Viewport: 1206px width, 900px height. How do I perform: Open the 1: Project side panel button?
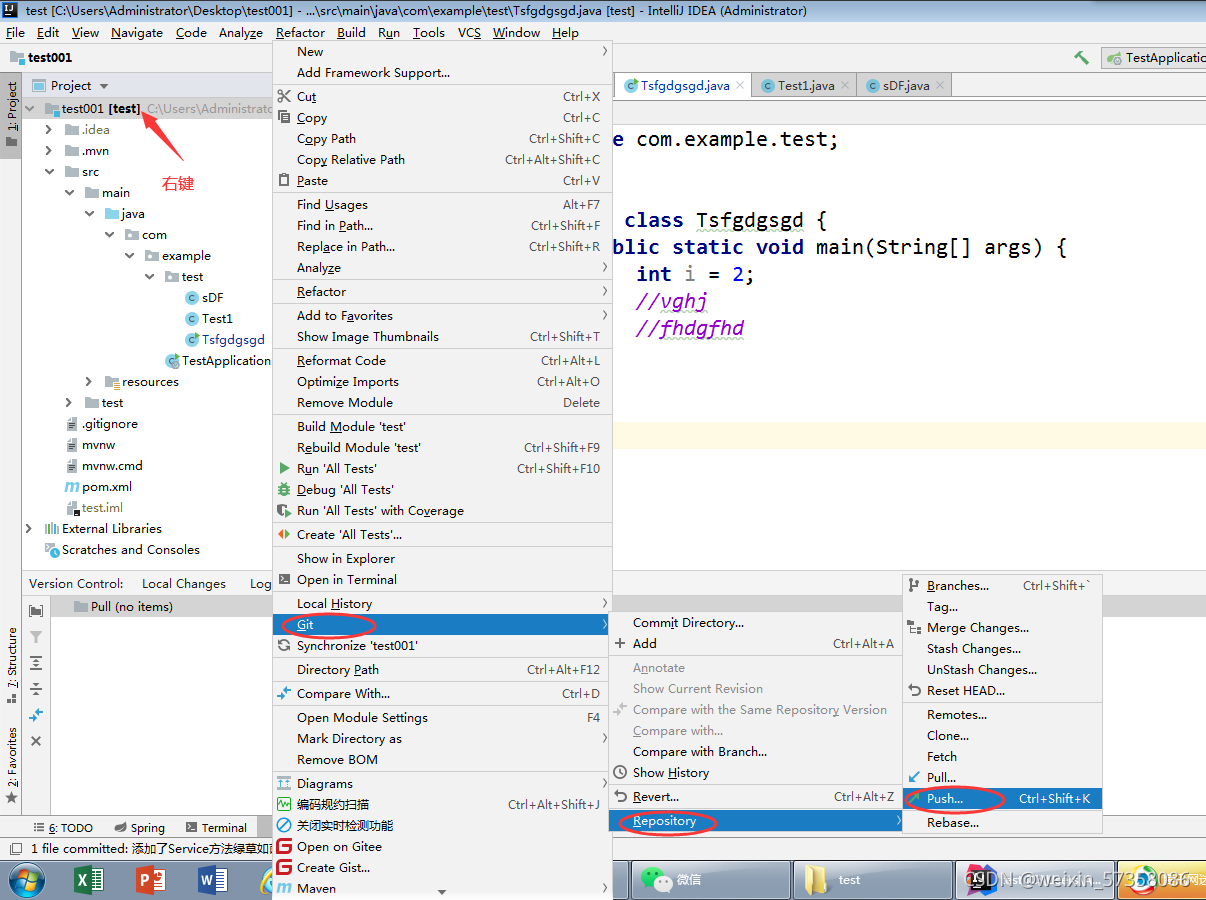[11, 114]
